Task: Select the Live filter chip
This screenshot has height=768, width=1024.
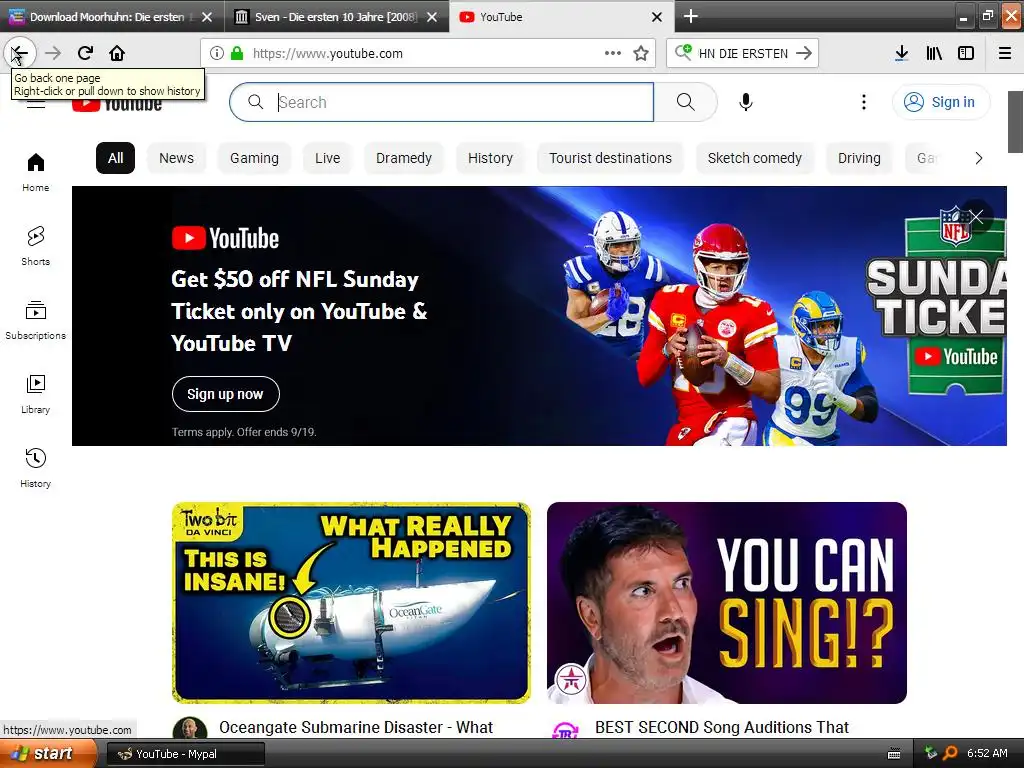Action: 327,158
